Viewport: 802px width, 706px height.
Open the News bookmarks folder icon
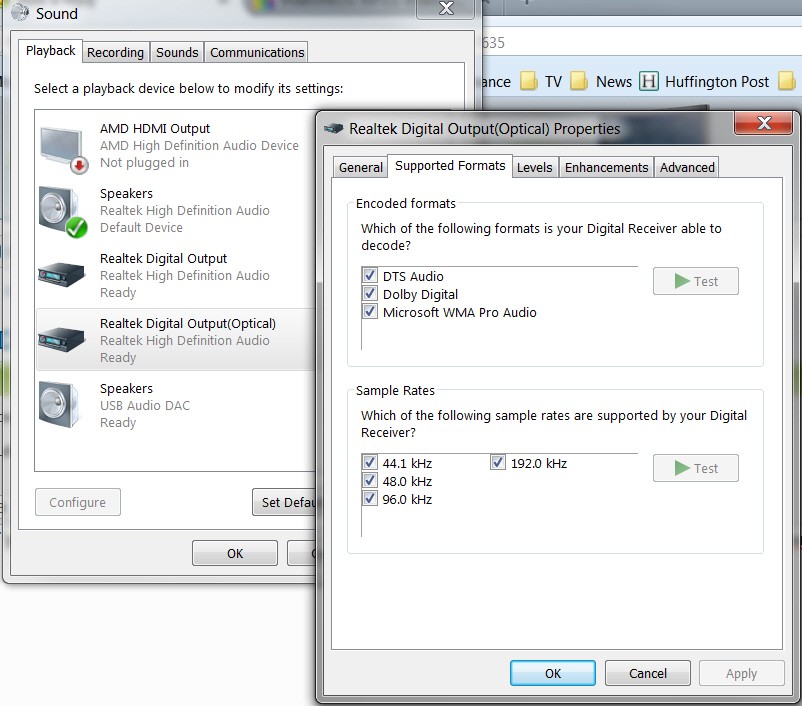point(579,81)
